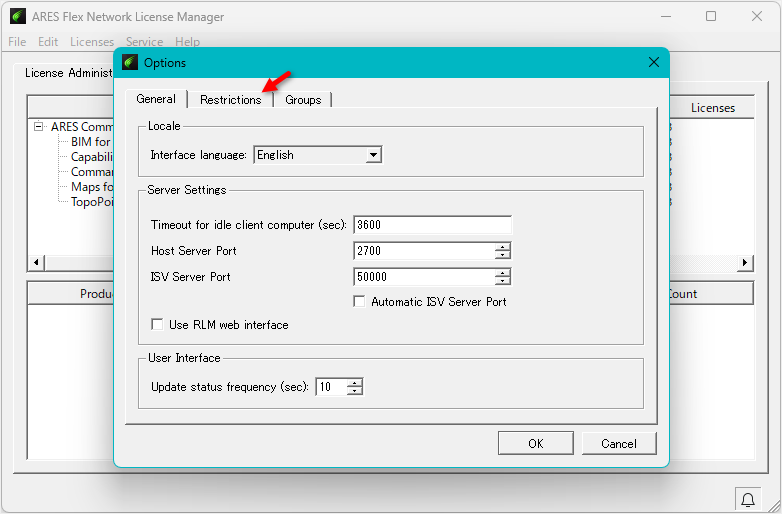Minimize the License Manager window

(665, 16)
